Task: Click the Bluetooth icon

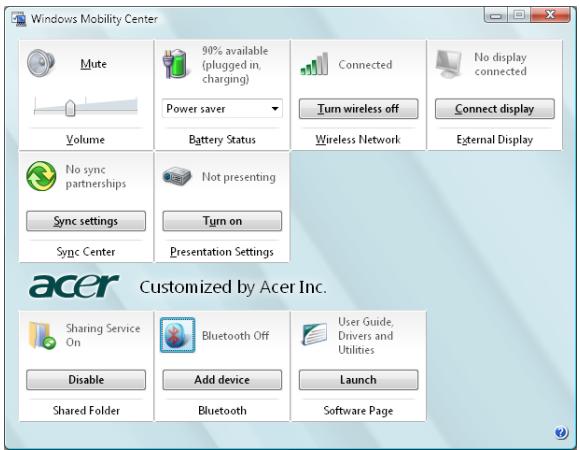Action: tap(178, 335)
